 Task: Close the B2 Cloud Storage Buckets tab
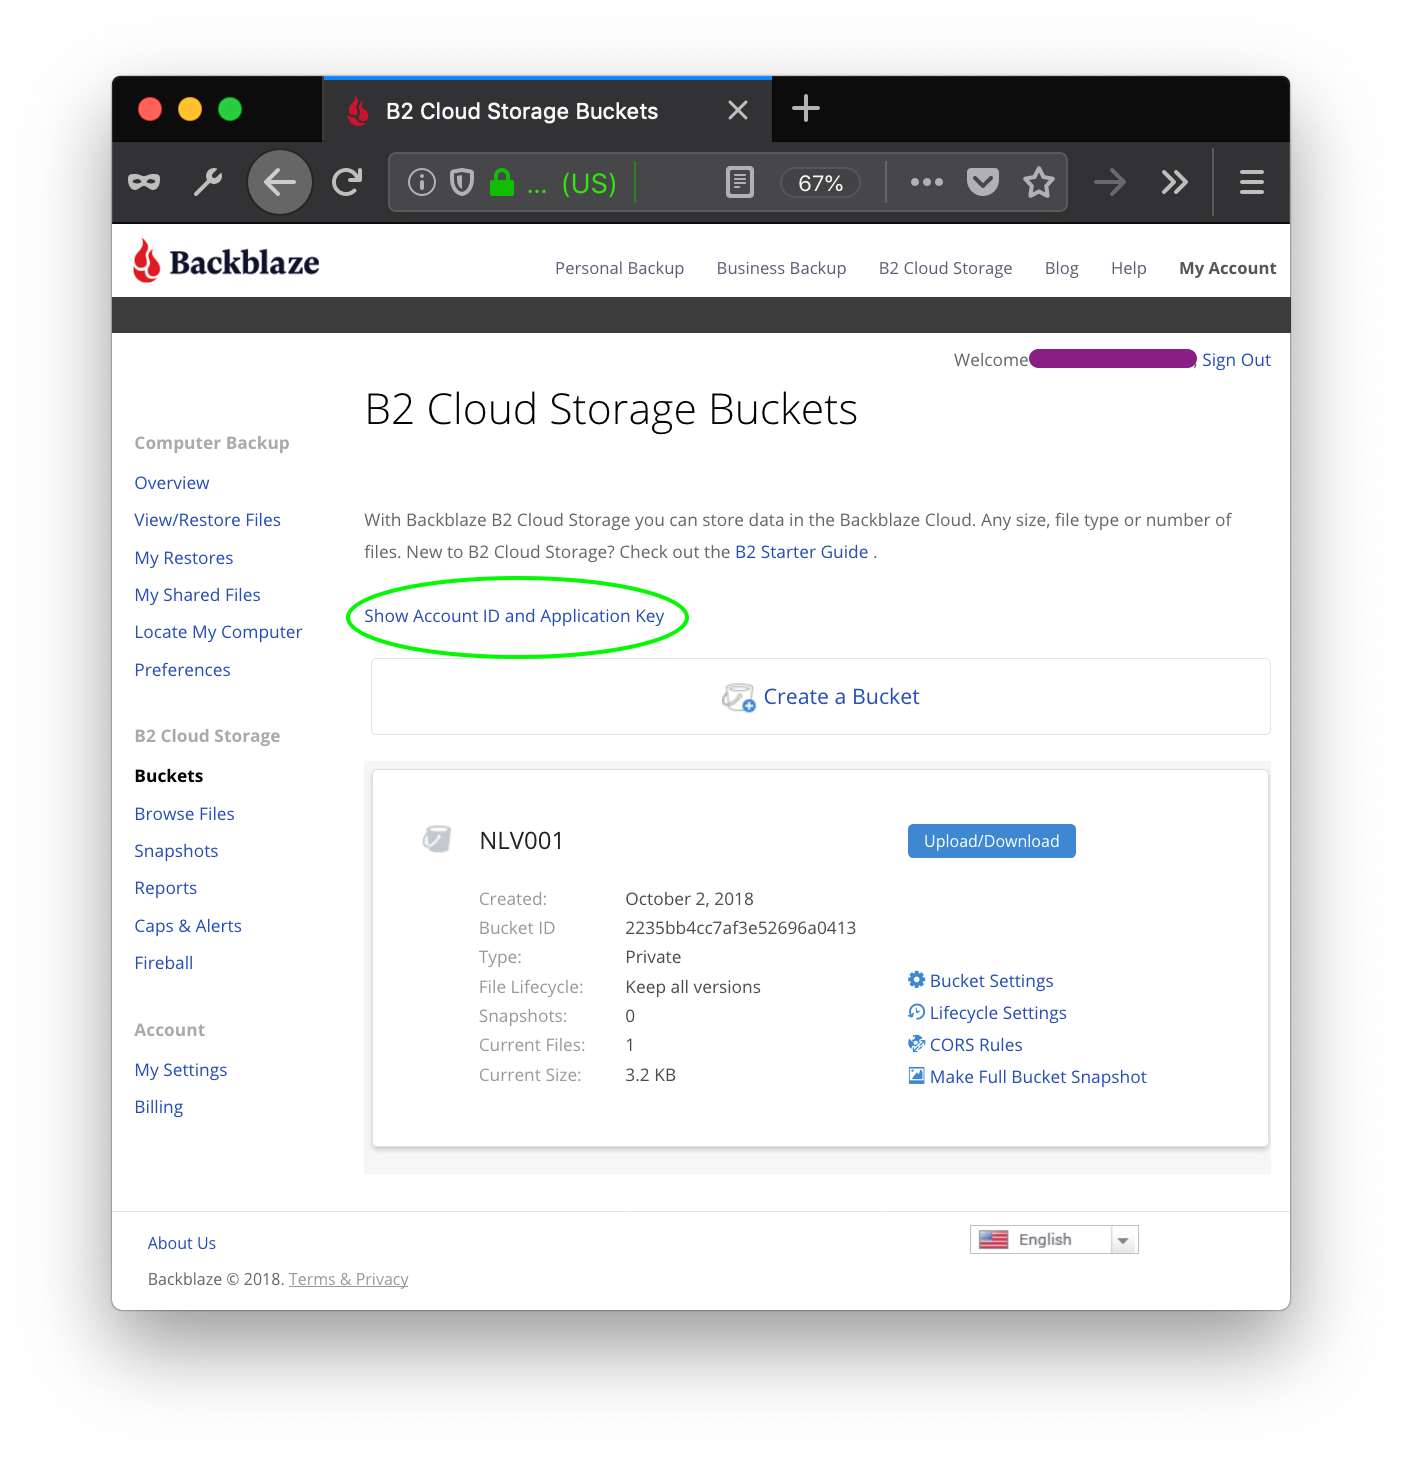pyautogui.click(x=738, y=110)
